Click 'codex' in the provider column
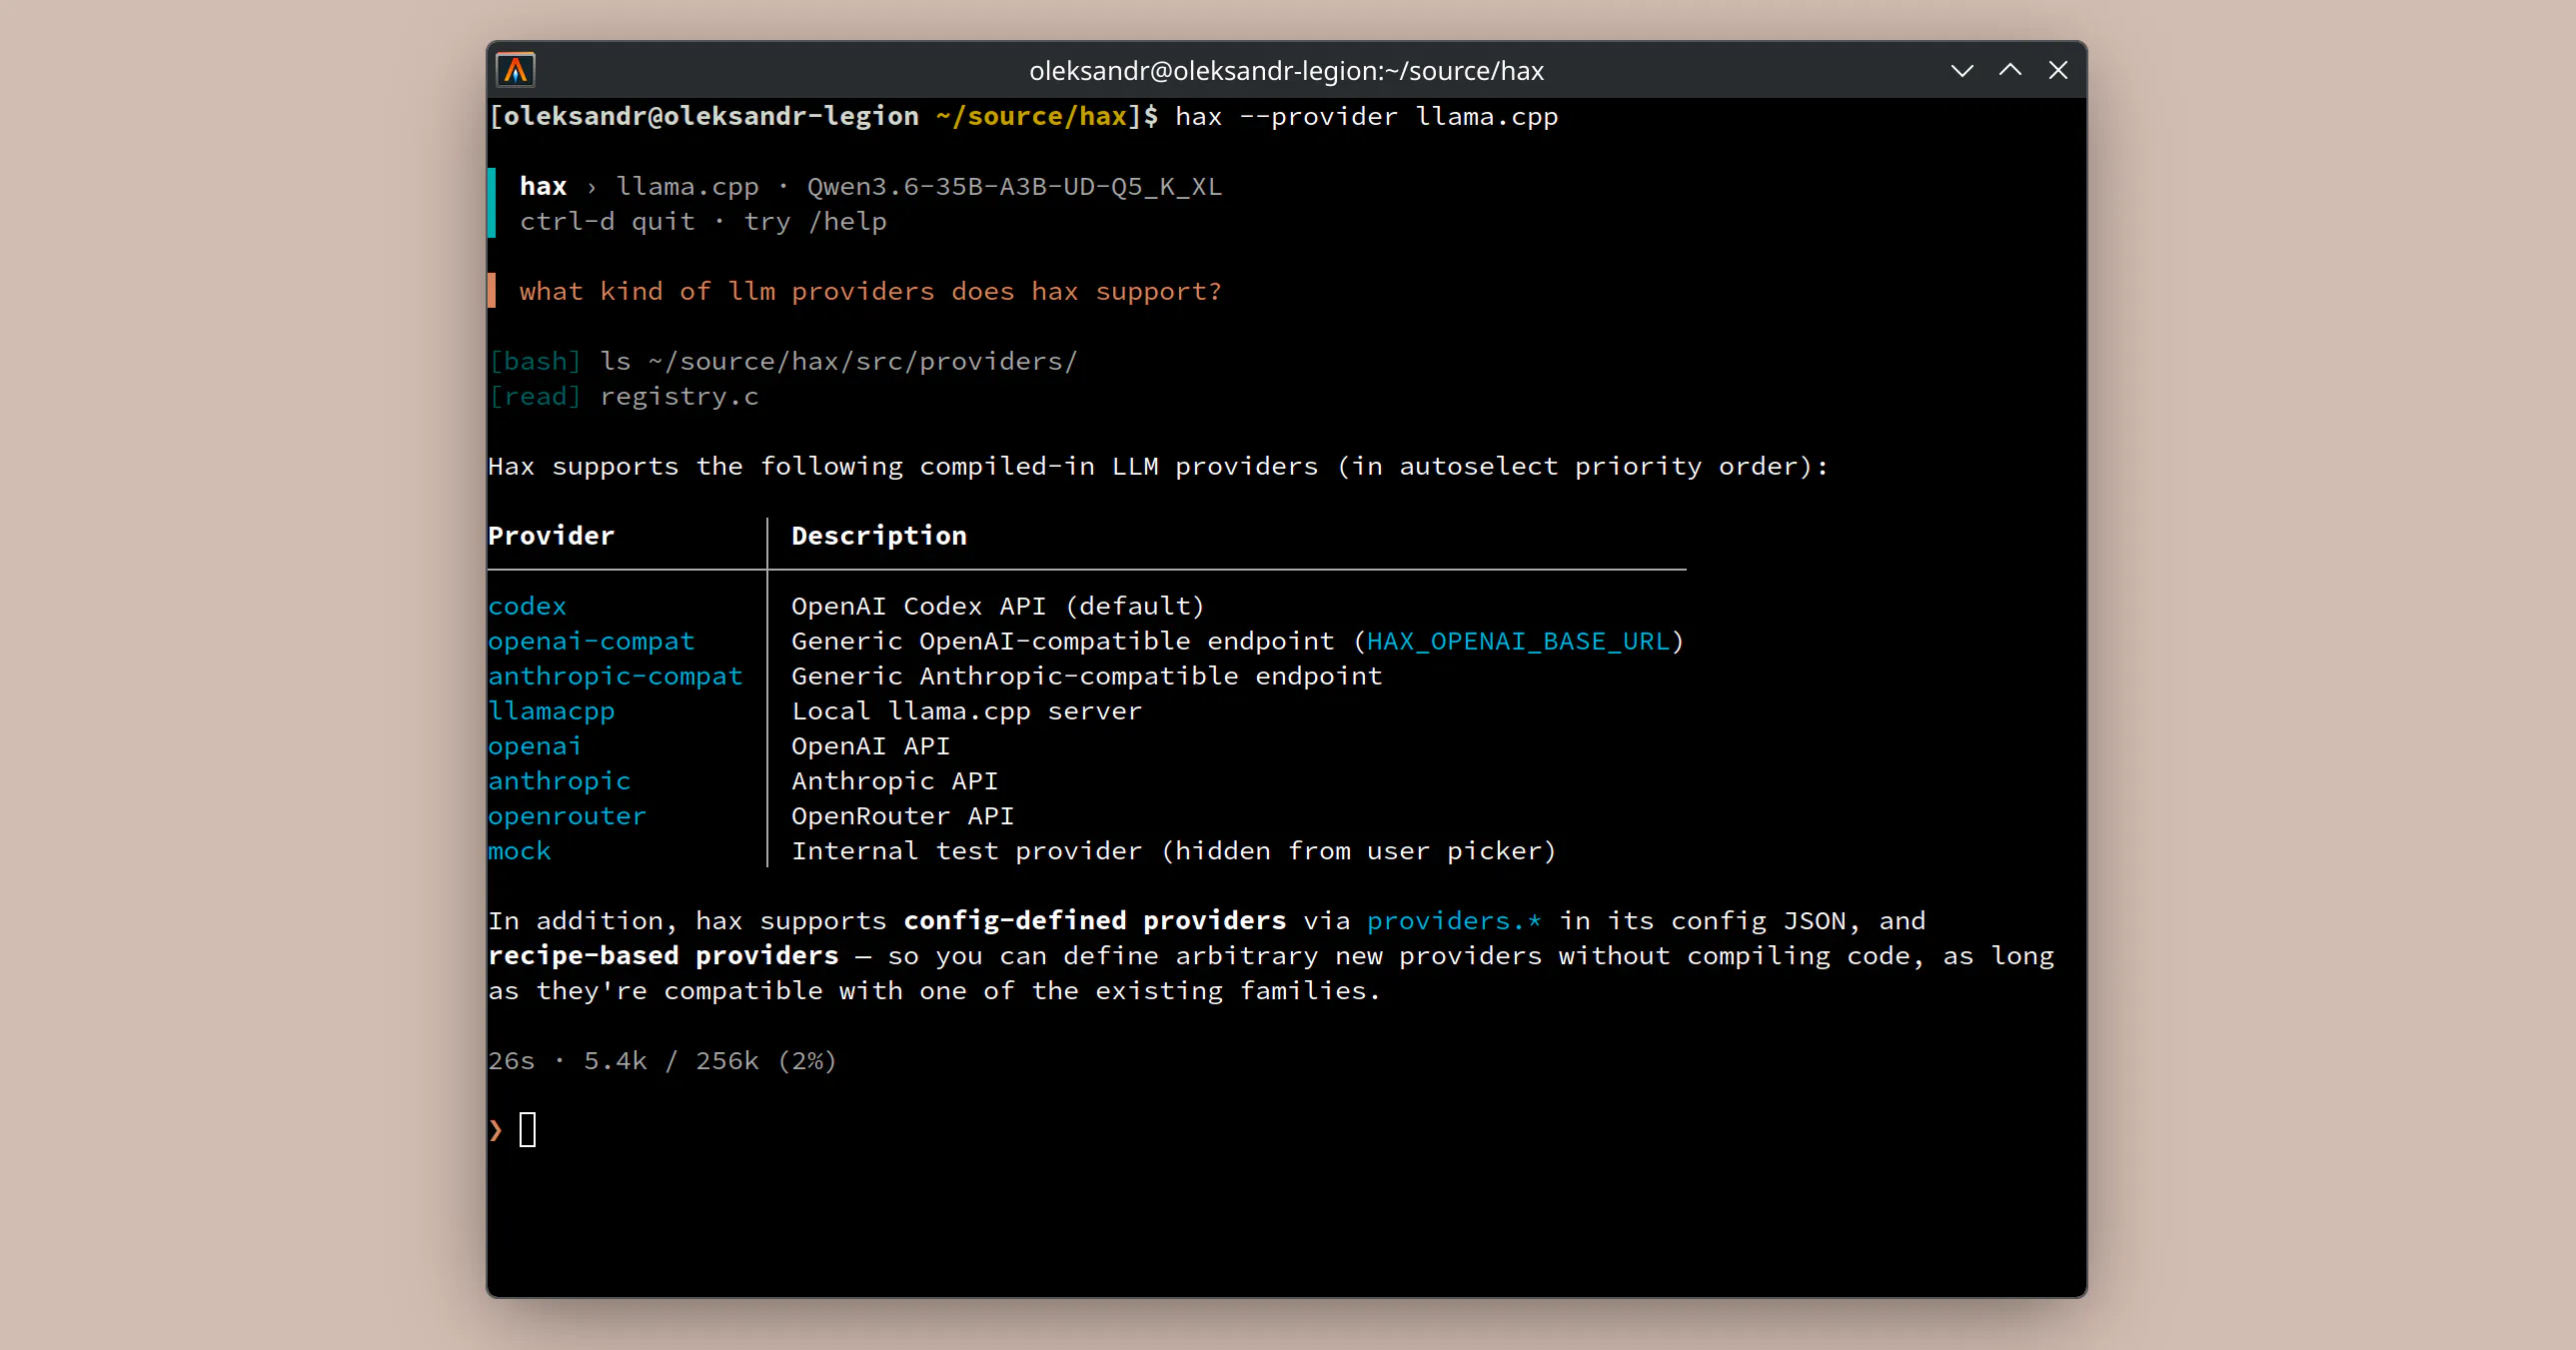Screen dimensions: 2576x1350 (x=527, y=607)
